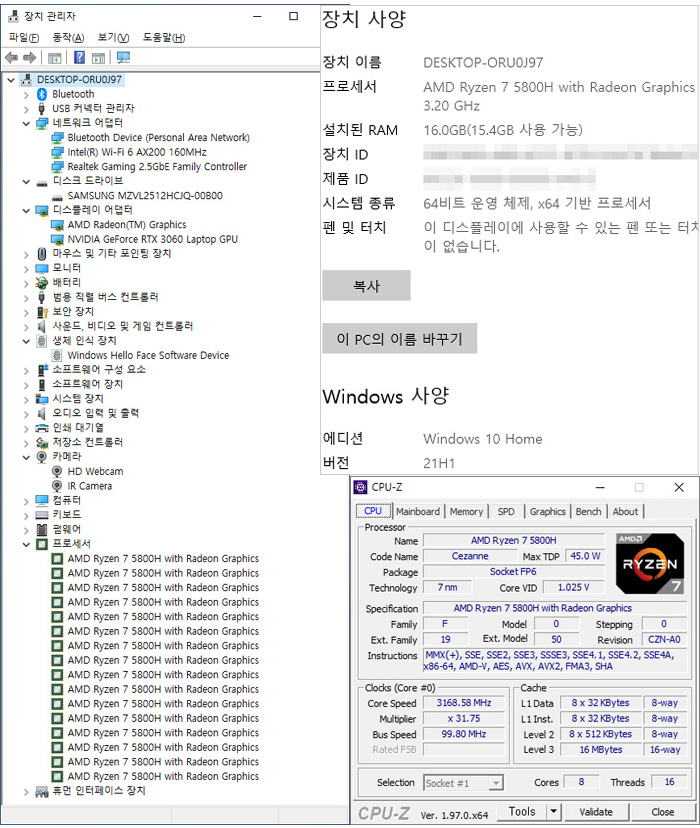The width and height of the screenshot is (700, 828).
Task: Expand the 저장소 컨트롤러 category
Action: 26,443
